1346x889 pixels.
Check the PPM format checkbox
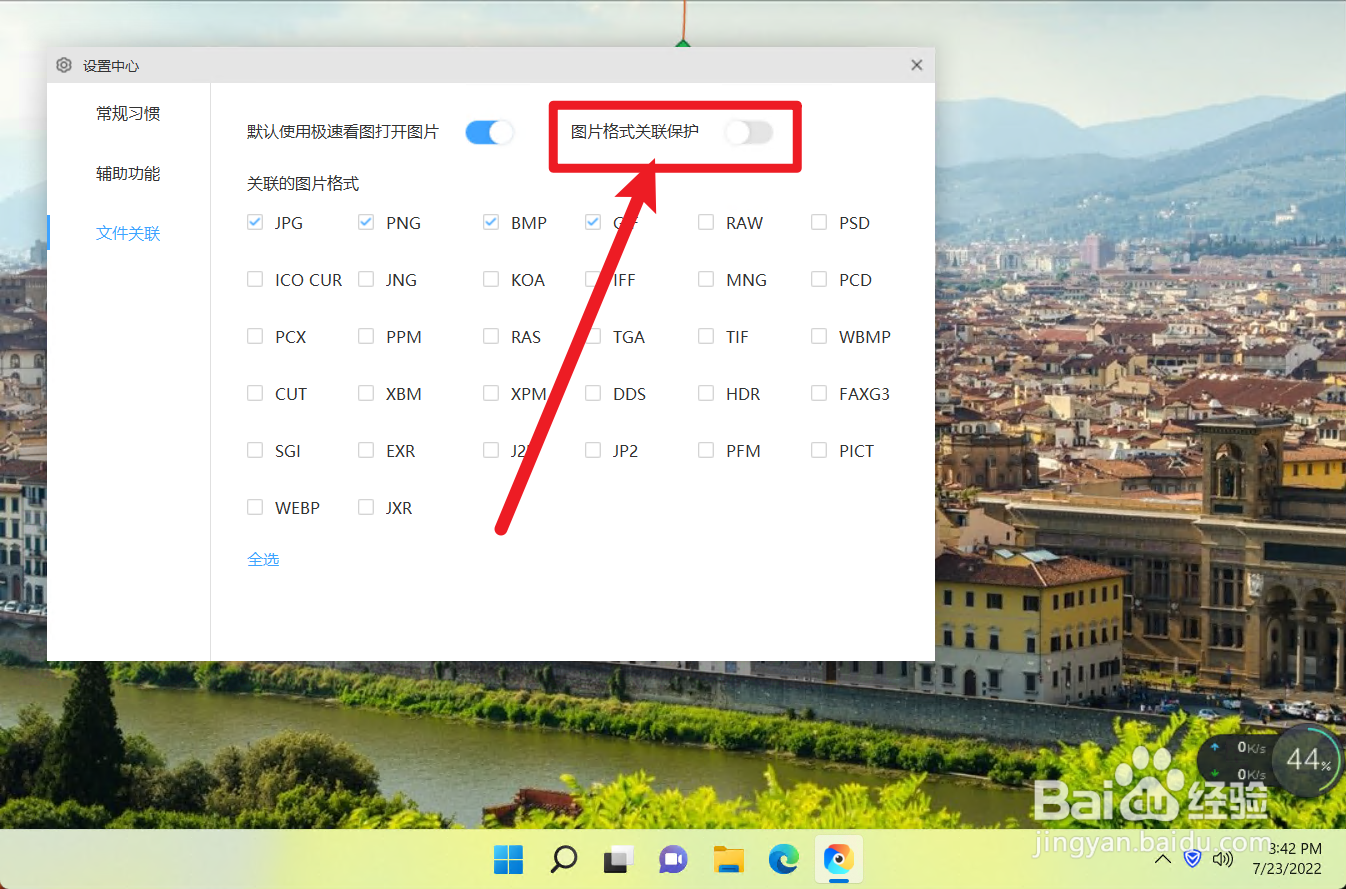point(366,336)
